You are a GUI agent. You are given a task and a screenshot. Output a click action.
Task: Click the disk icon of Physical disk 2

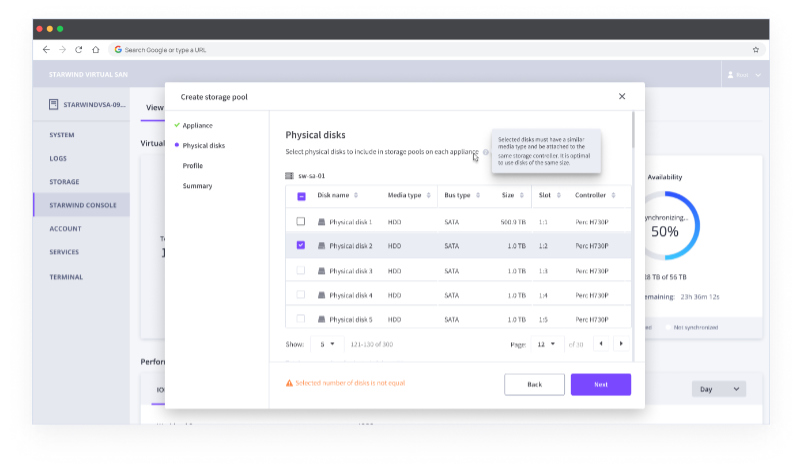point(321,245)
